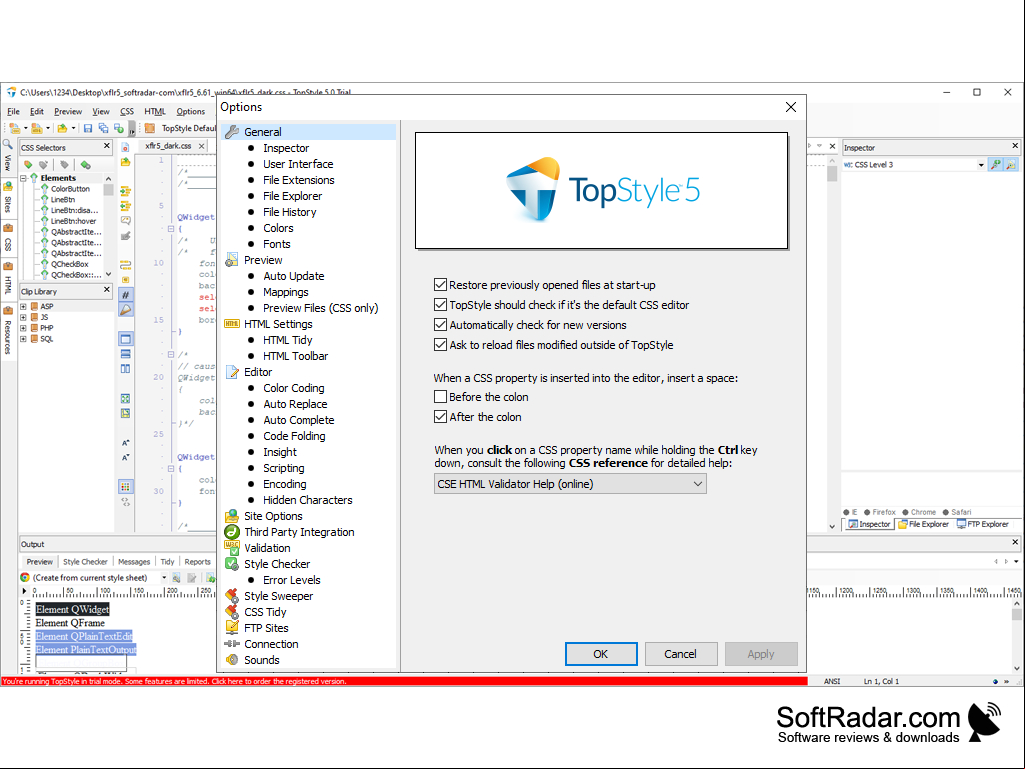
Task: Click the Open file folder toolbar icon
Action: click(x=62, y=128)
